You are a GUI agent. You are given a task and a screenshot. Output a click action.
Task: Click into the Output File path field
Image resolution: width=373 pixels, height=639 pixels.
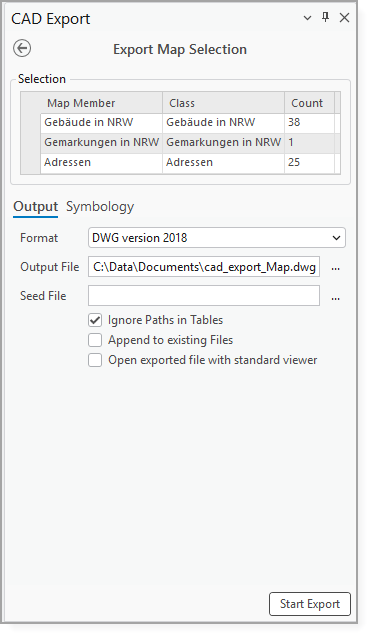[204, 267]
